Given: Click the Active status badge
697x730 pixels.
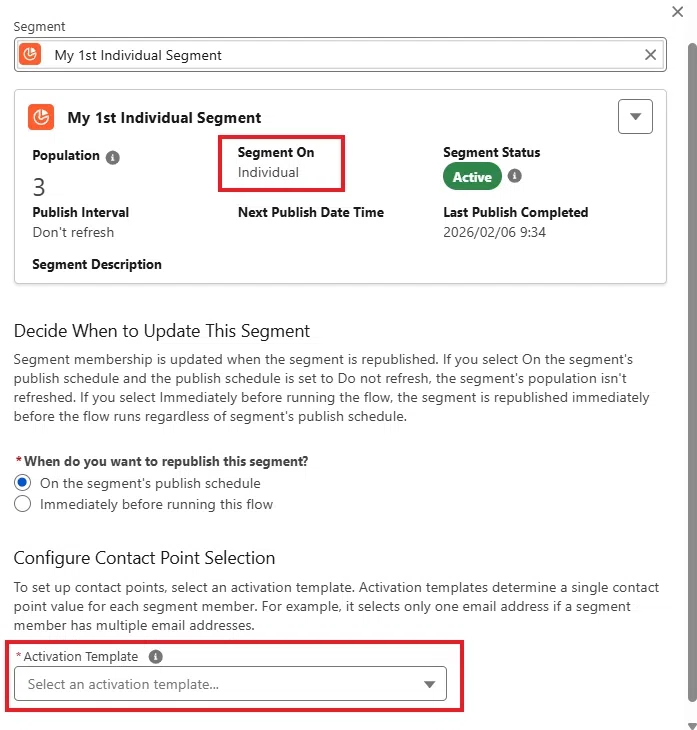Looking at the screenshot, I should pyautogui.click(x=472, y=177).
